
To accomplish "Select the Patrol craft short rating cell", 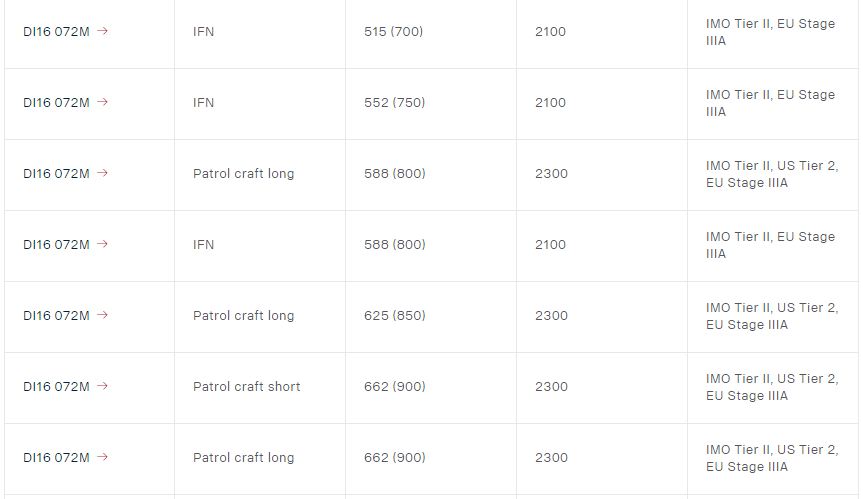I will pos(246,387).
